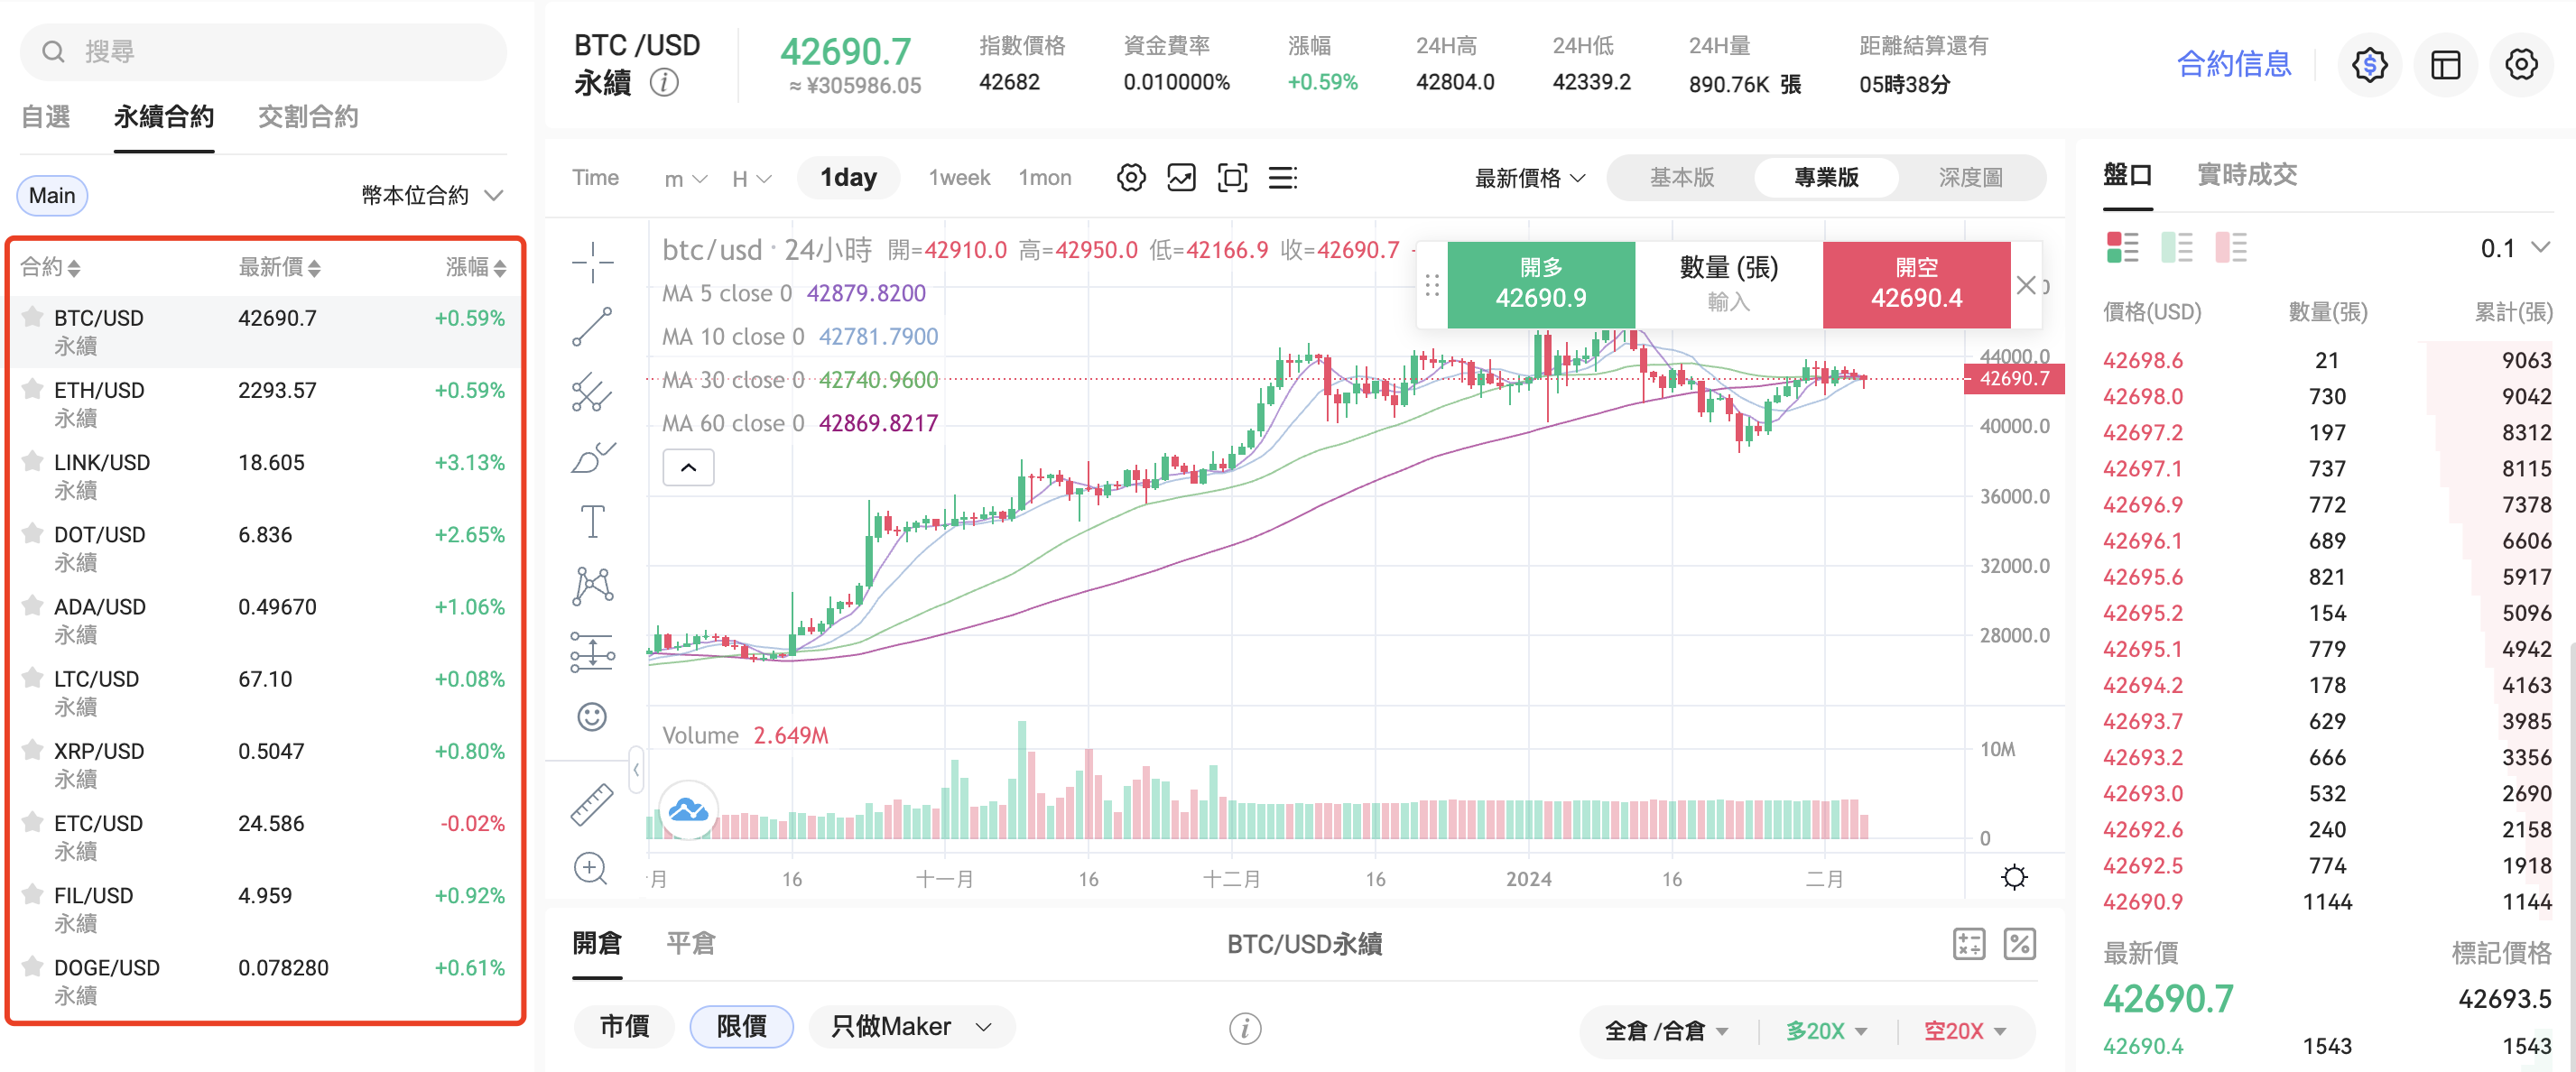Image resolution: width=2576 pixels, height=1072 pixels.
Task: Select the trend line drawing tool
Action: (592, 327)
